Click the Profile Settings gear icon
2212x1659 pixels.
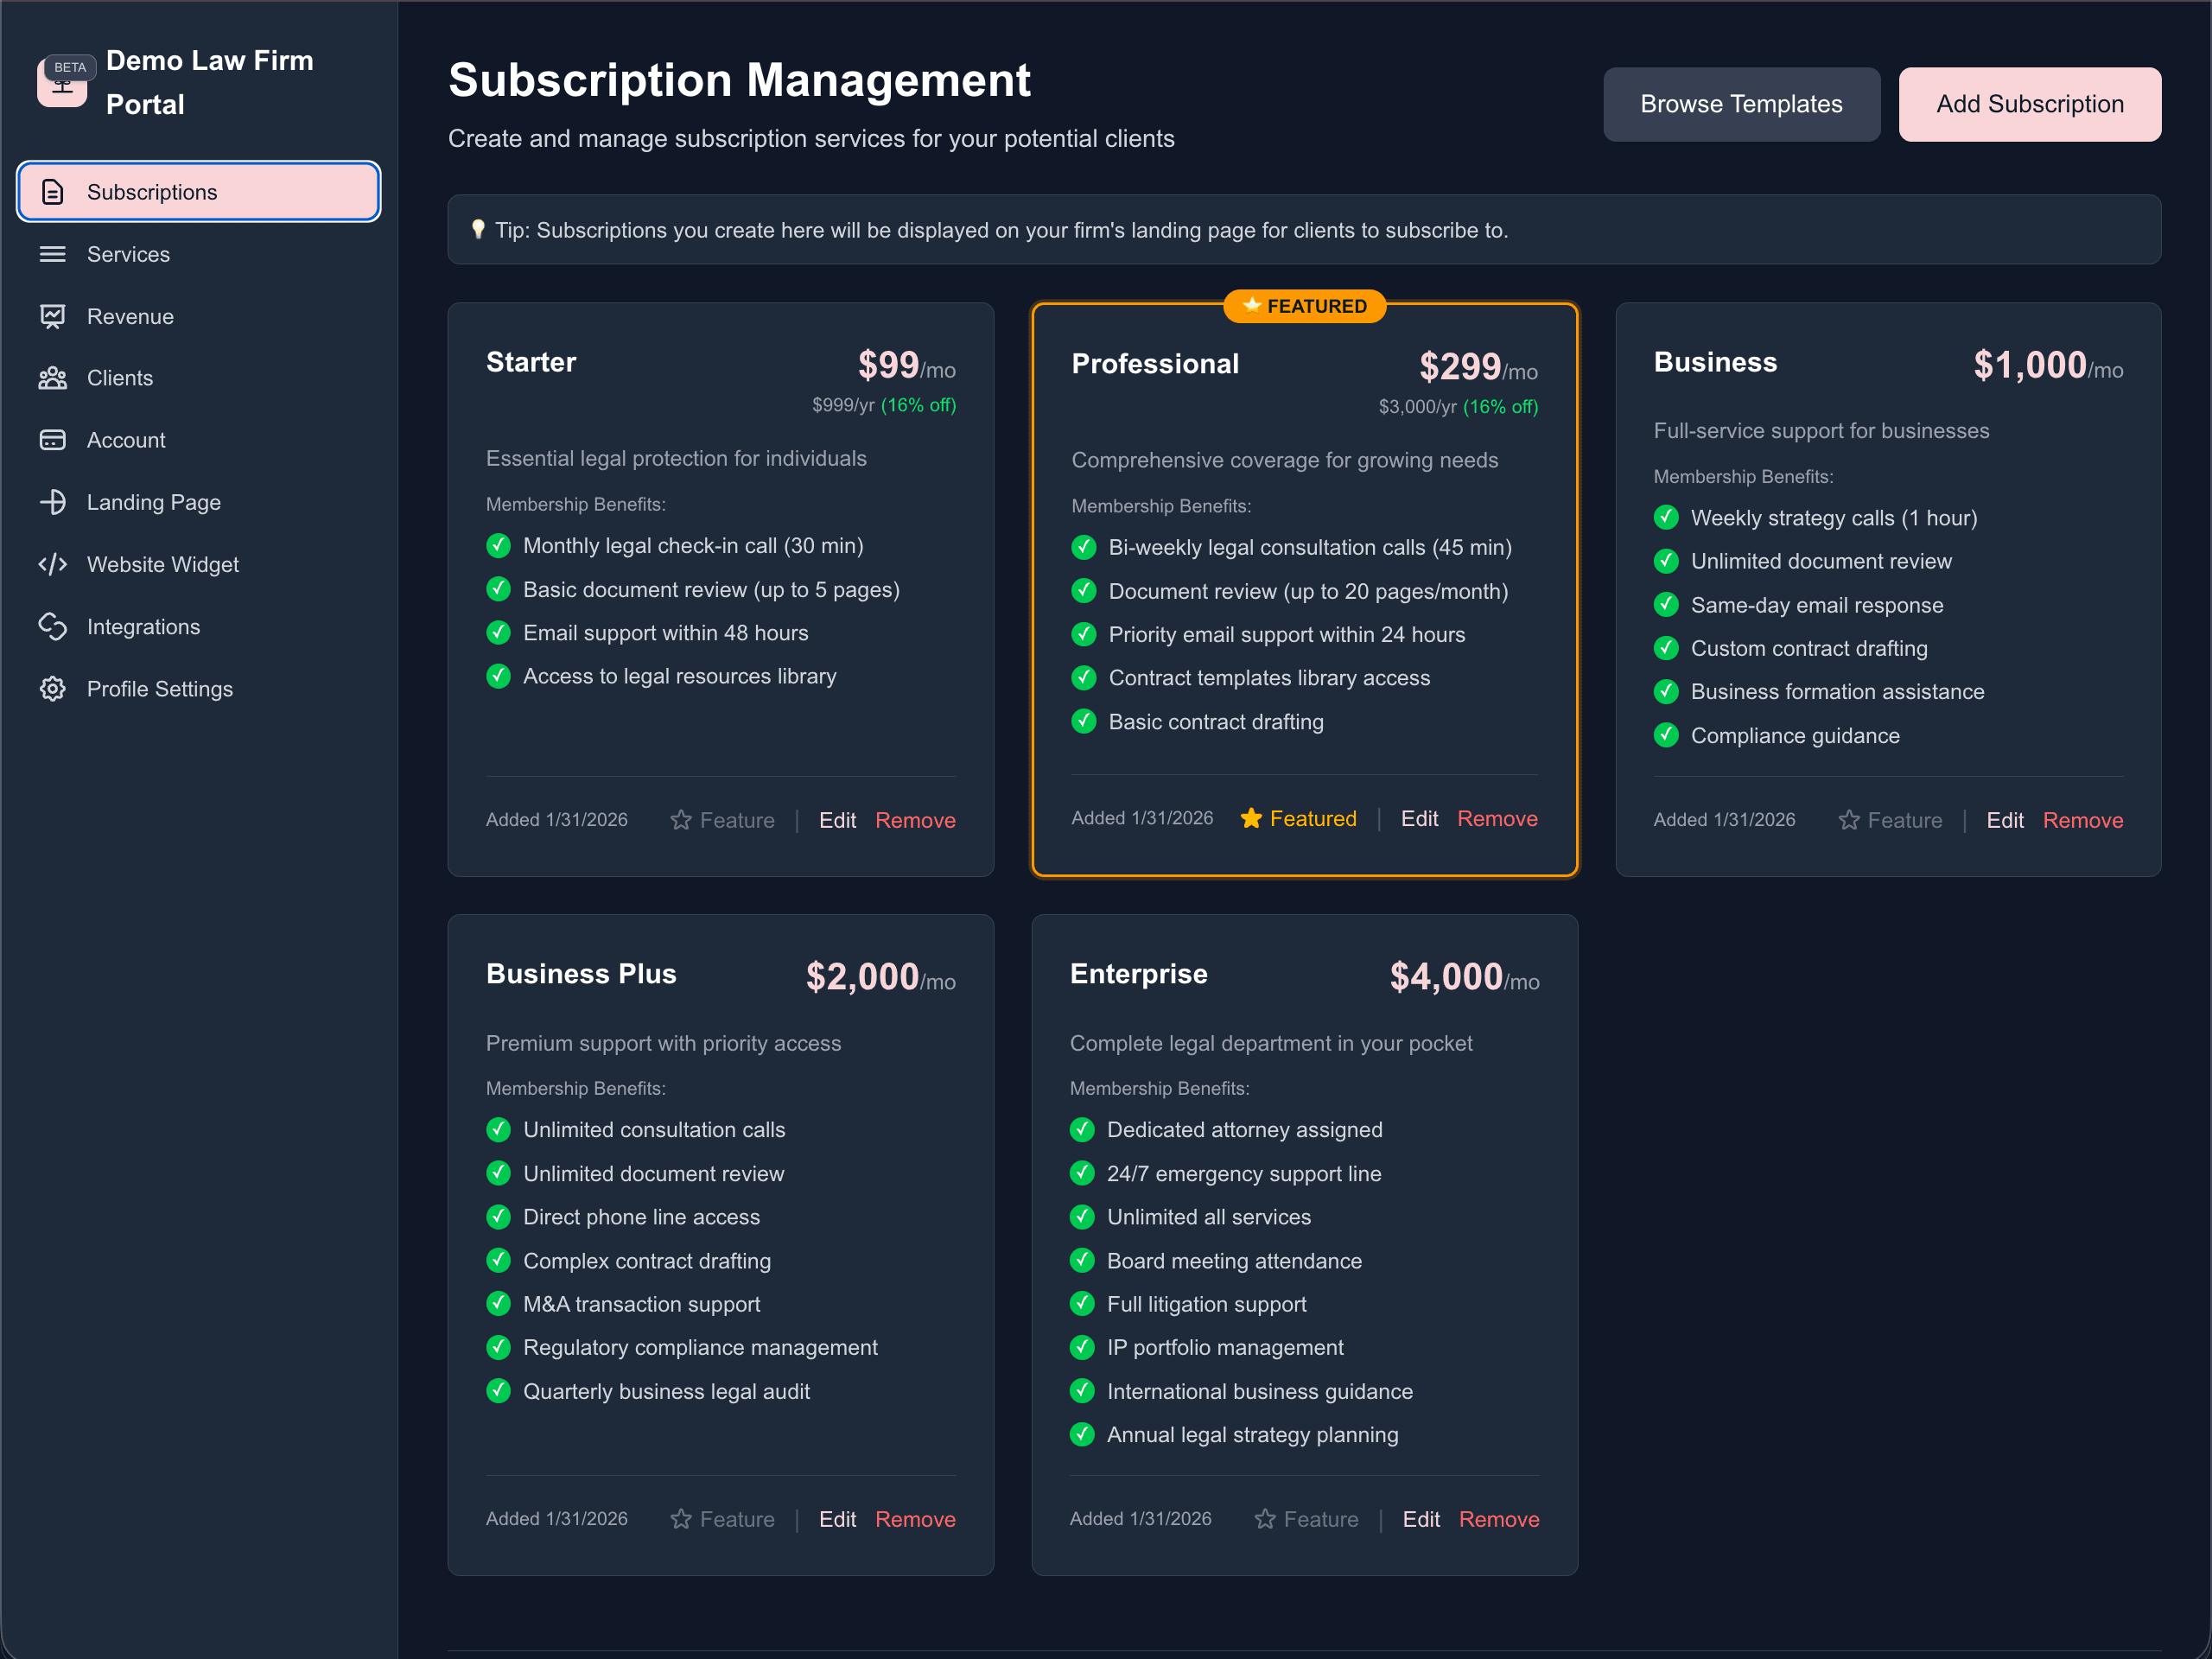point(53,688)
